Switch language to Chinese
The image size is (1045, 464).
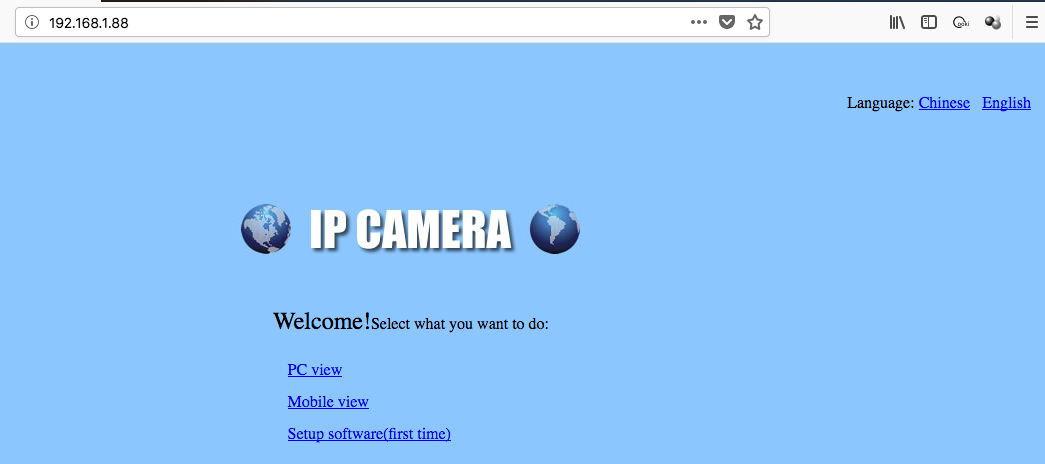pos(944,103)
